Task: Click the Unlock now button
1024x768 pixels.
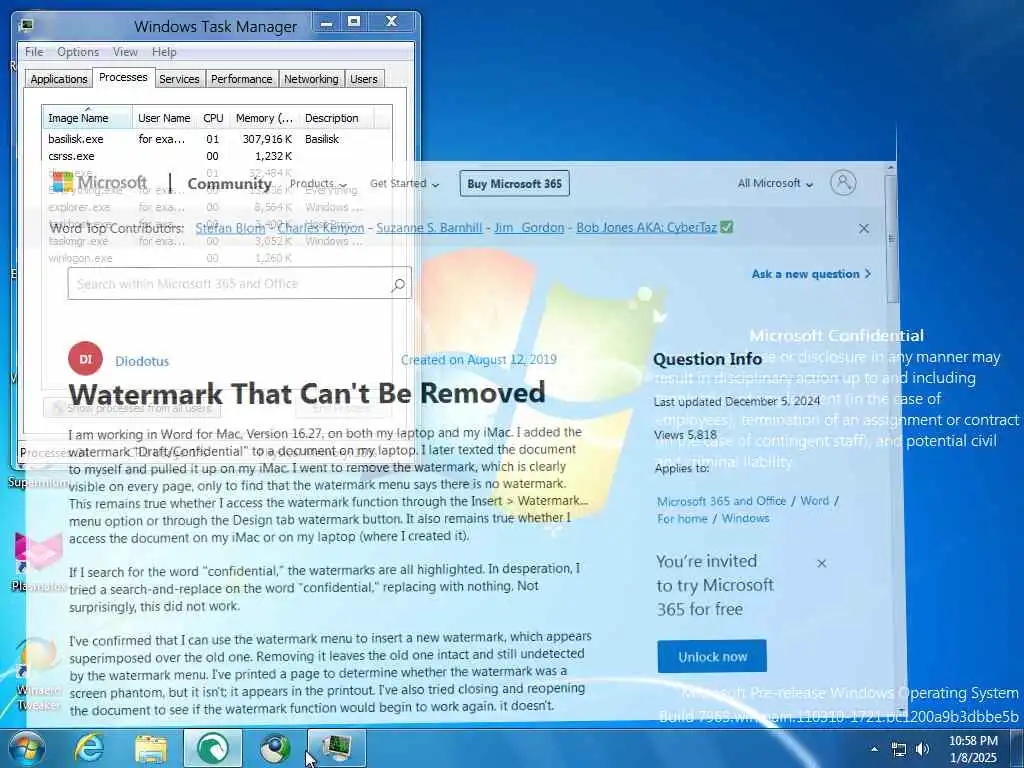Action: pos(712,656)
